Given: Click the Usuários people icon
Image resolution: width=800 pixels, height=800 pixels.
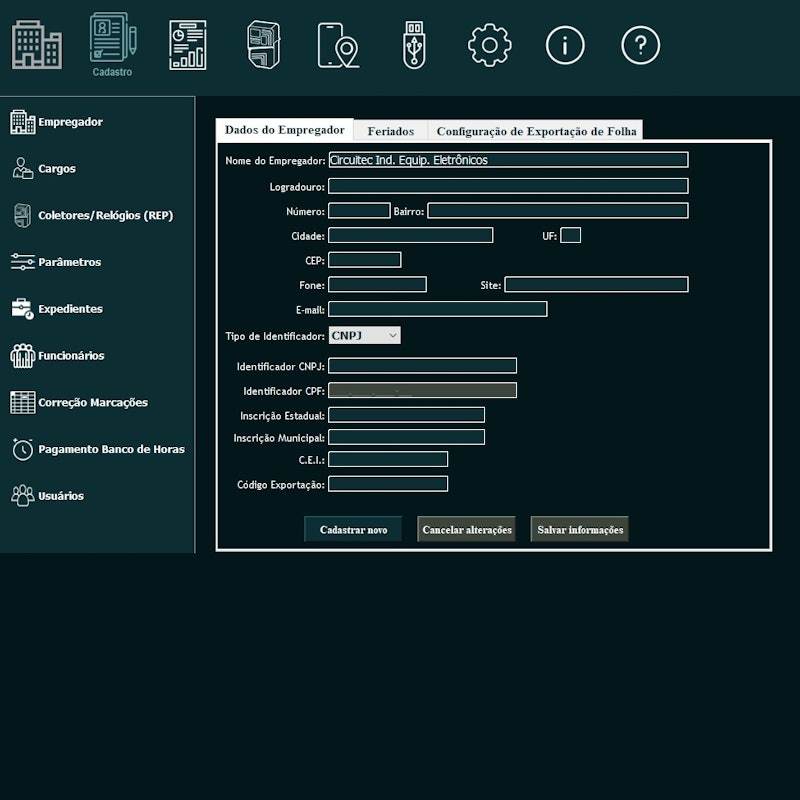Looking at the screenshot, I should click(x=22, y=495).
